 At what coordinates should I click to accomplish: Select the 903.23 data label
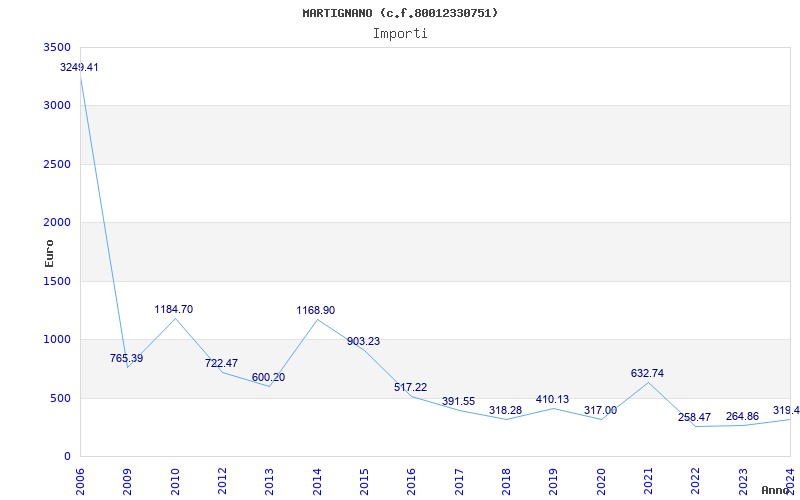(363, 341)
